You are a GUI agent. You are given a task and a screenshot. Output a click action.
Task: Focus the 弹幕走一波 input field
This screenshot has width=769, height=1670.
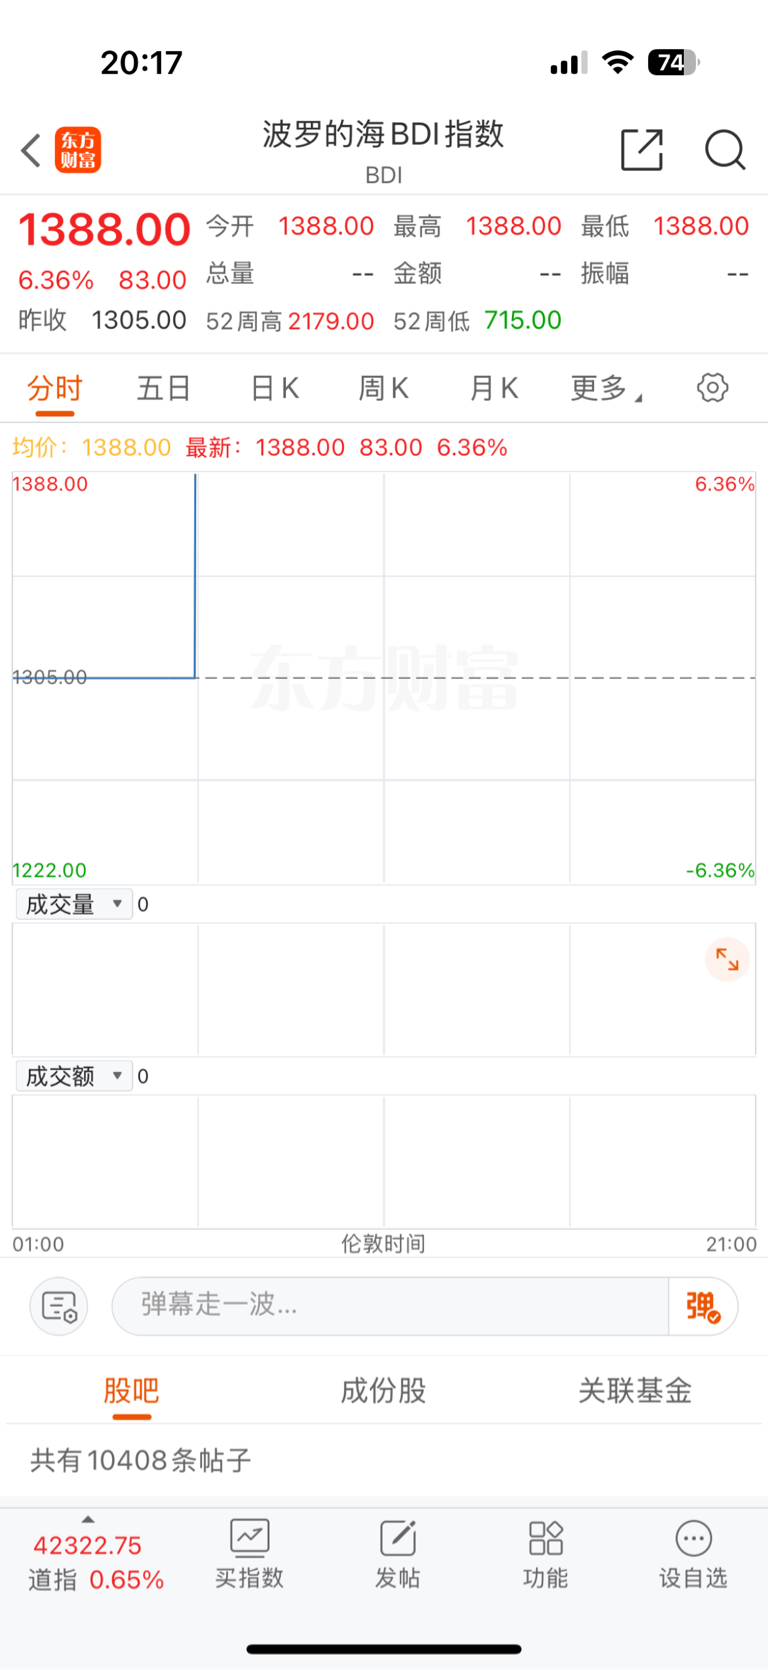[x=390, y=1306]
